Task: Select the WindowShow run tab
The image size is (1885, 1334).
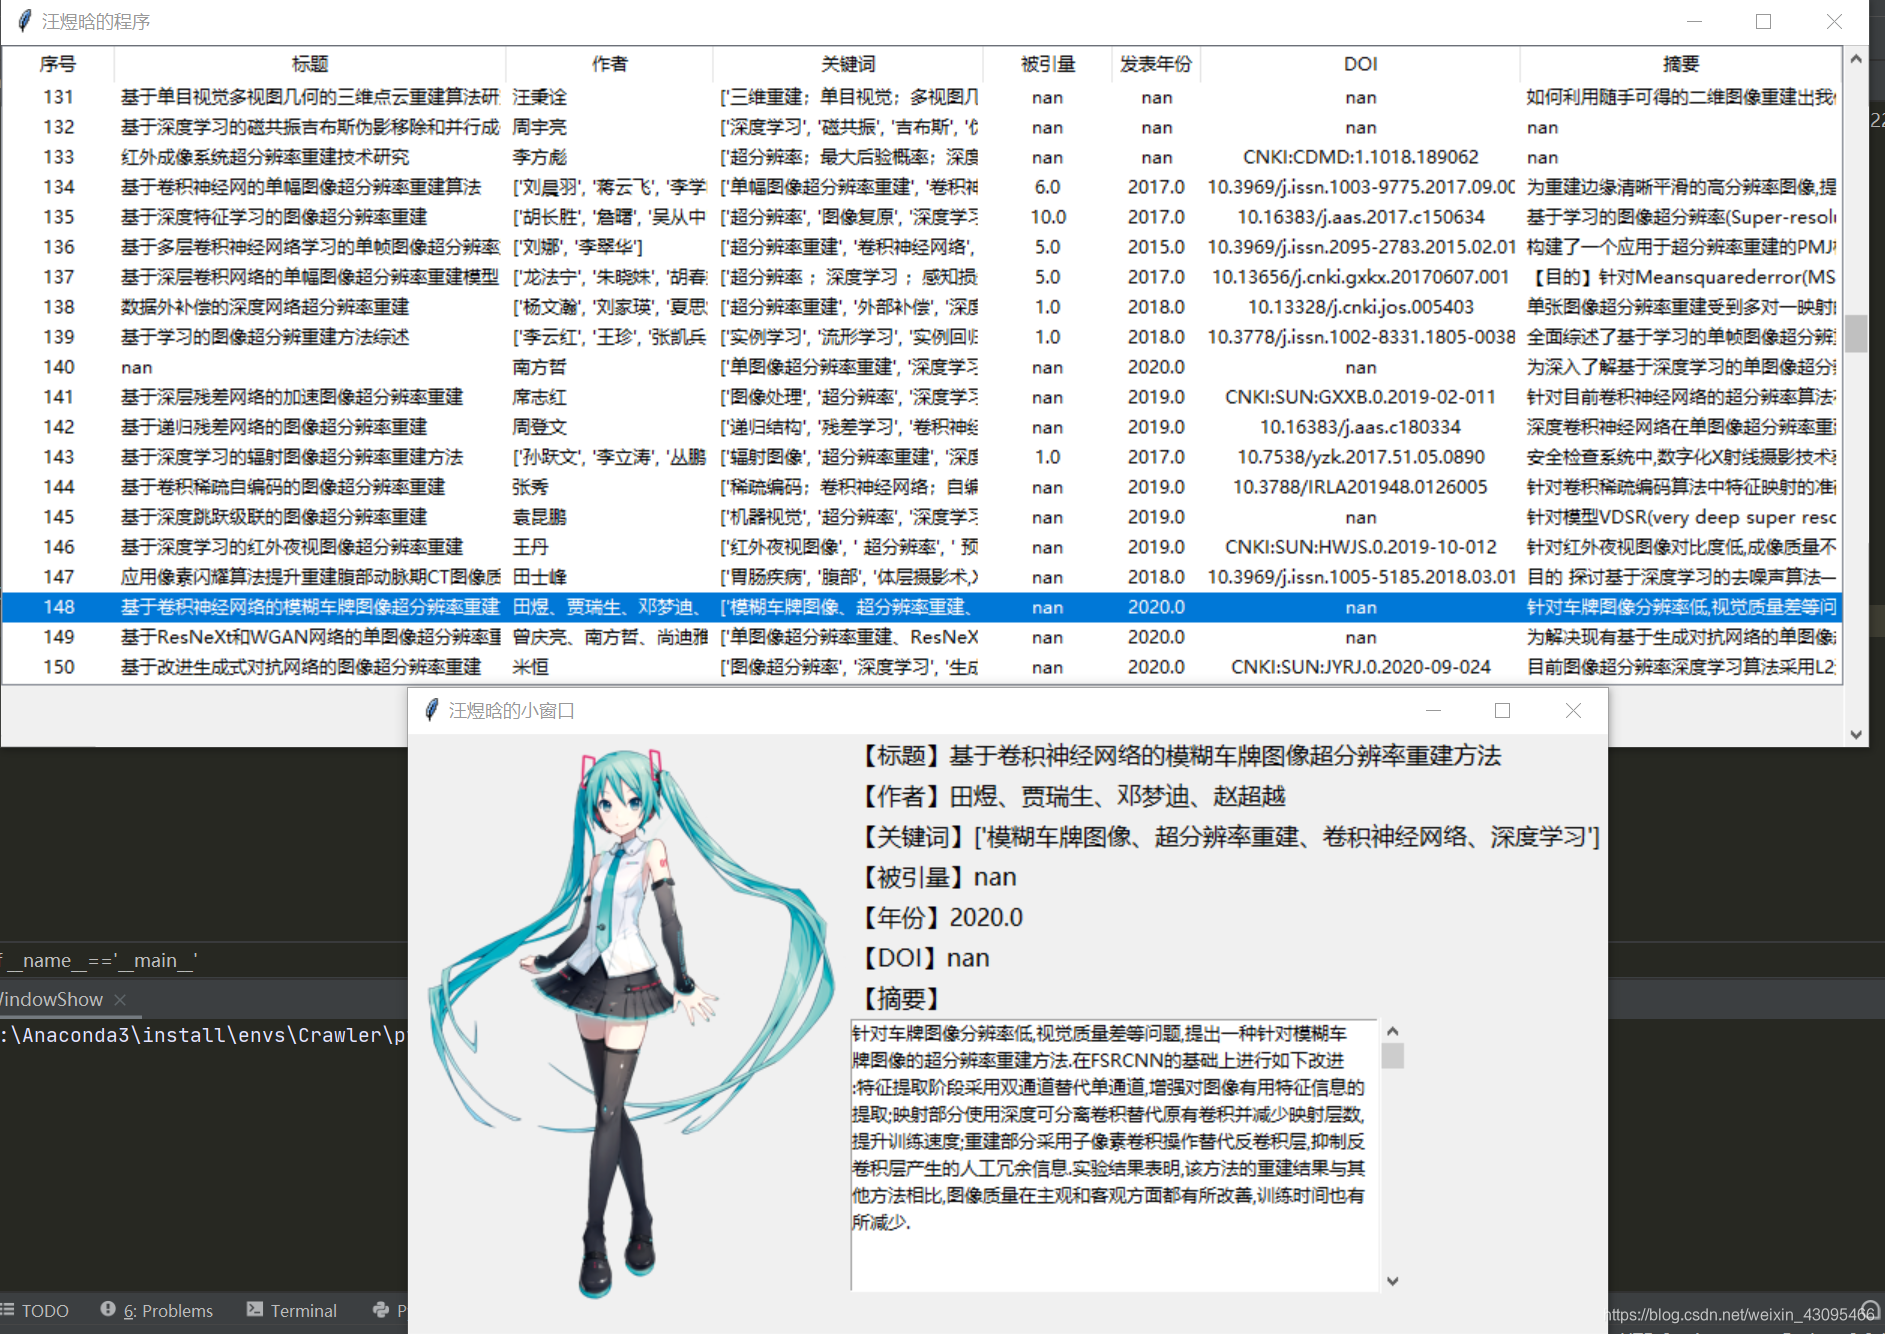Action: pos(50,999)
